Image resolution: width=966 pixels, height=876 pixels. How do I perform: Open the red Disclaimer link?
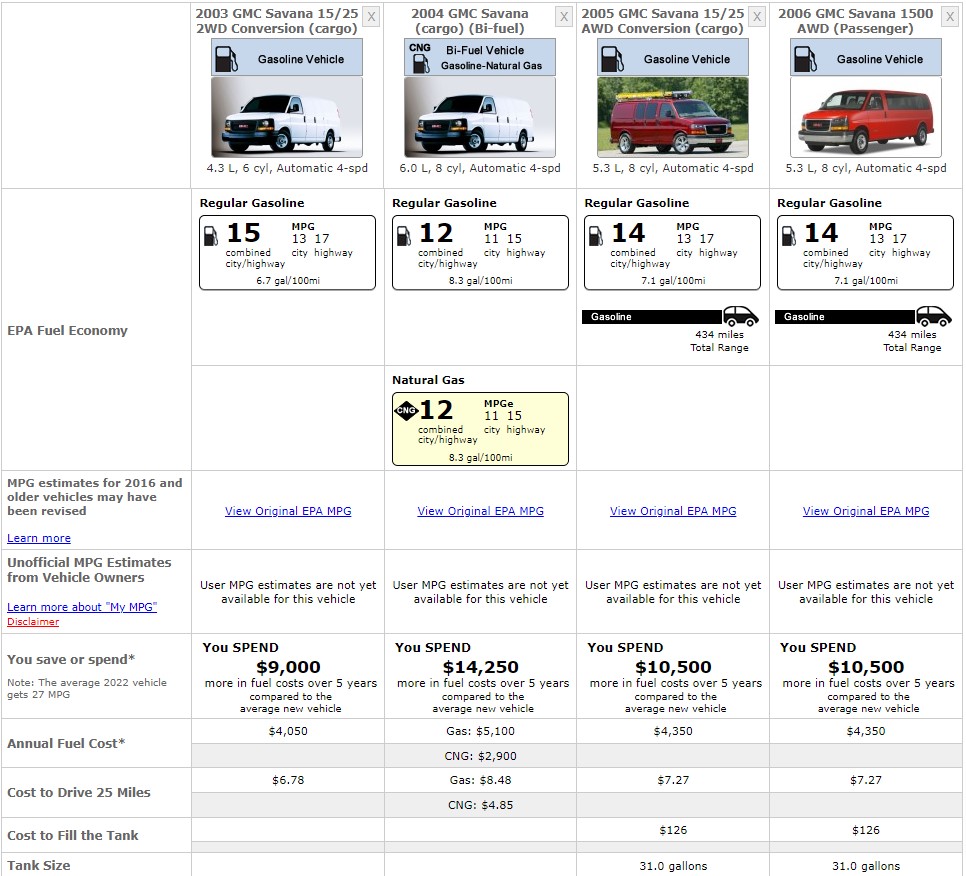click(x=33, y=622)
